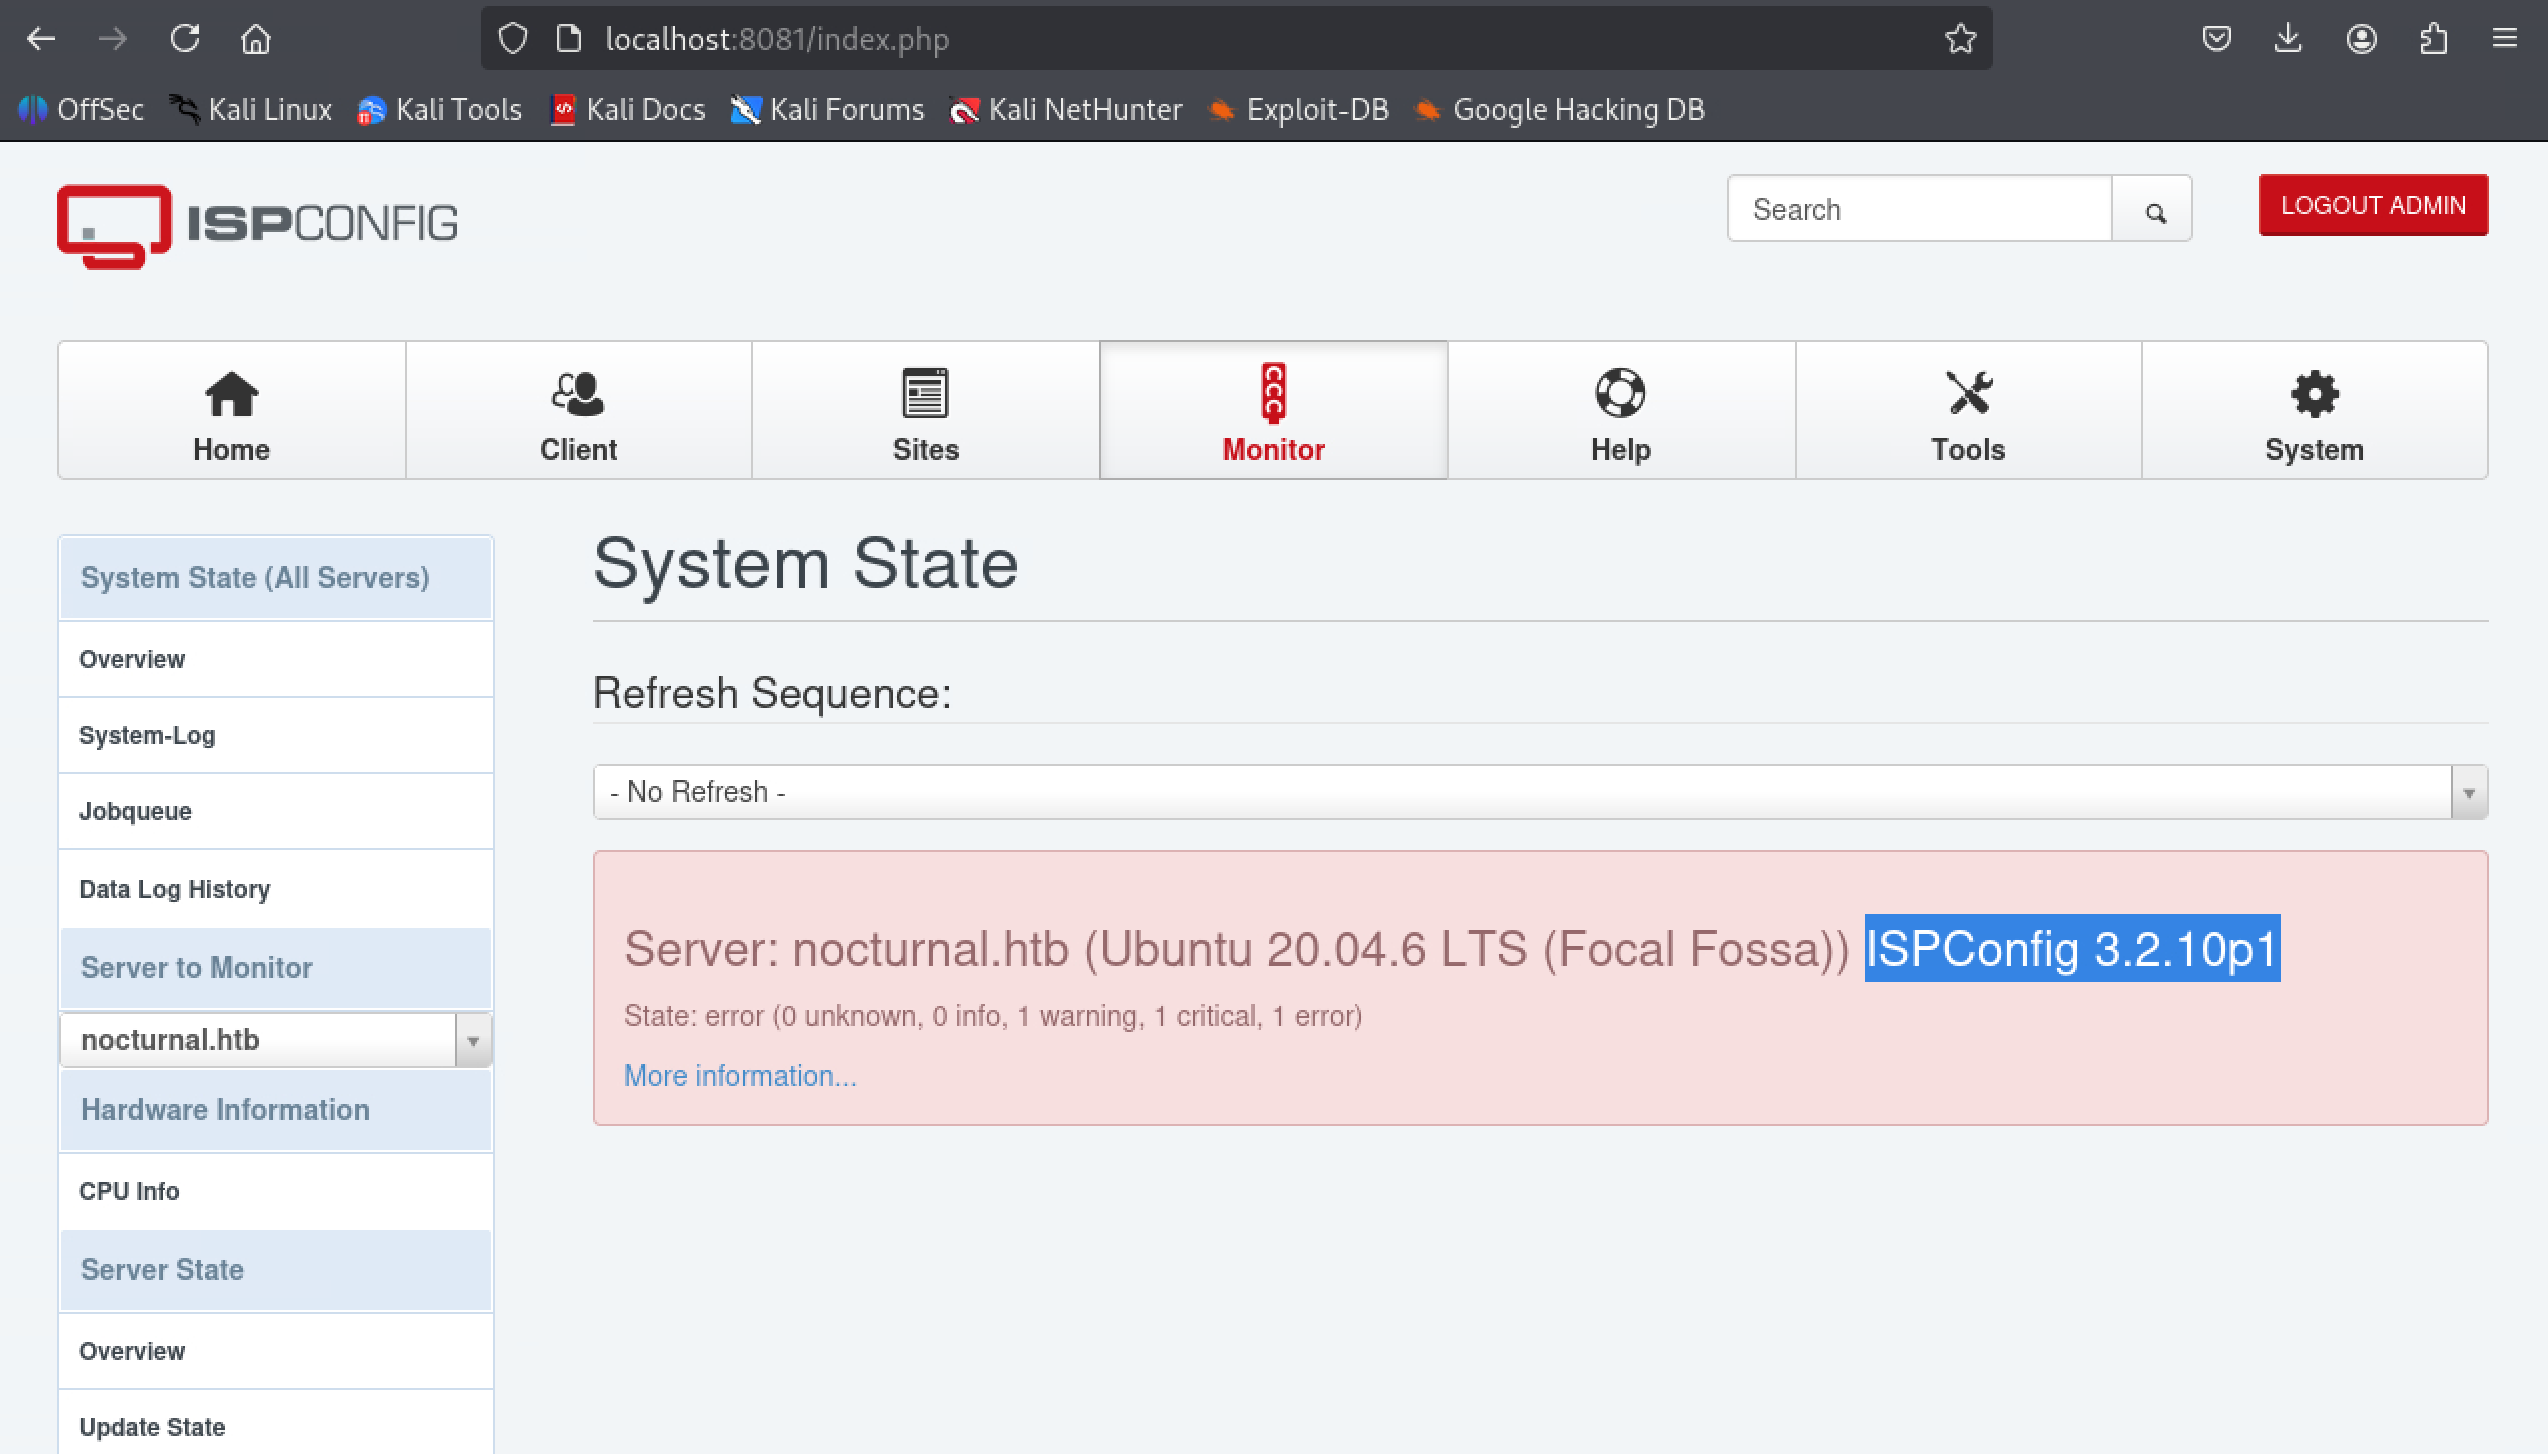Open the Home tab label
Viewport: 2548px width, 1454px height.
[x=232, y=450]
